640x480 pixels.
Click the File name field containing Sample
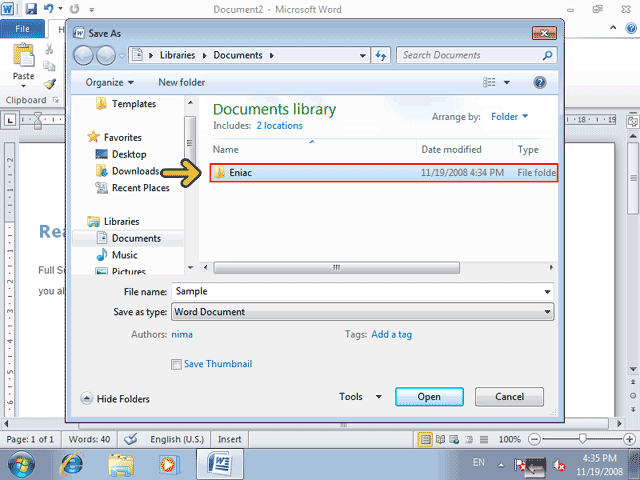[362, 291]
